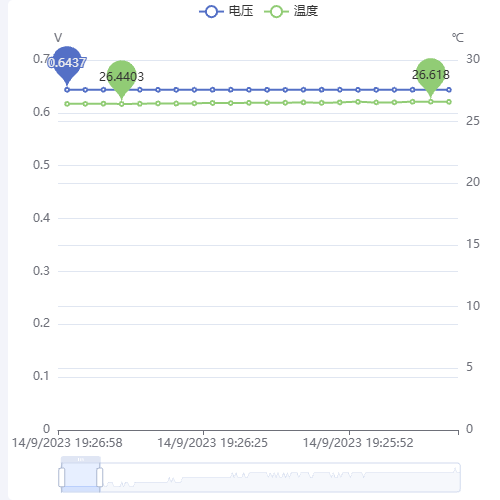
Task: Click the green 26.618 temperature marker pin
Action: [431, 77]
